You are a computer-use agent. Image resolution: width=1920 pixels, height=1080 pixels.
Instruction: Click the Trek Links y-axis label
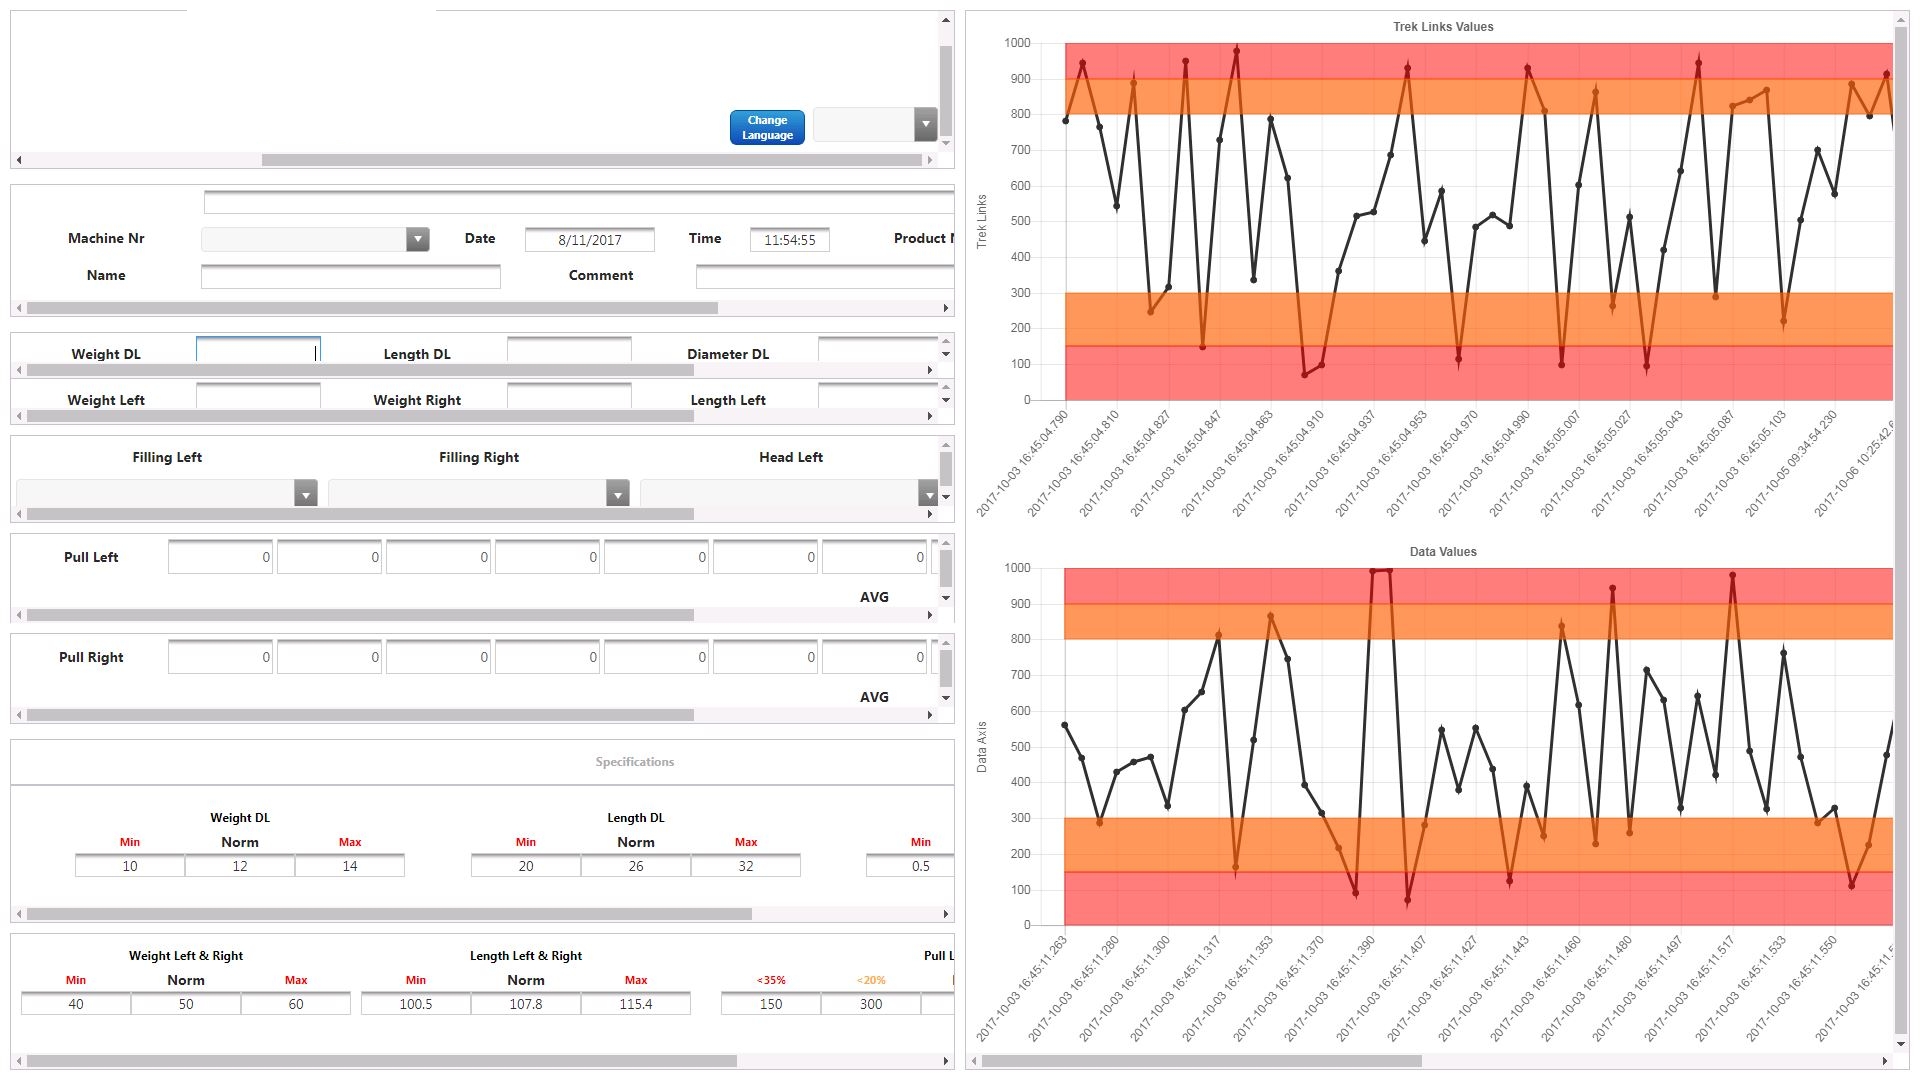point(982,221)
